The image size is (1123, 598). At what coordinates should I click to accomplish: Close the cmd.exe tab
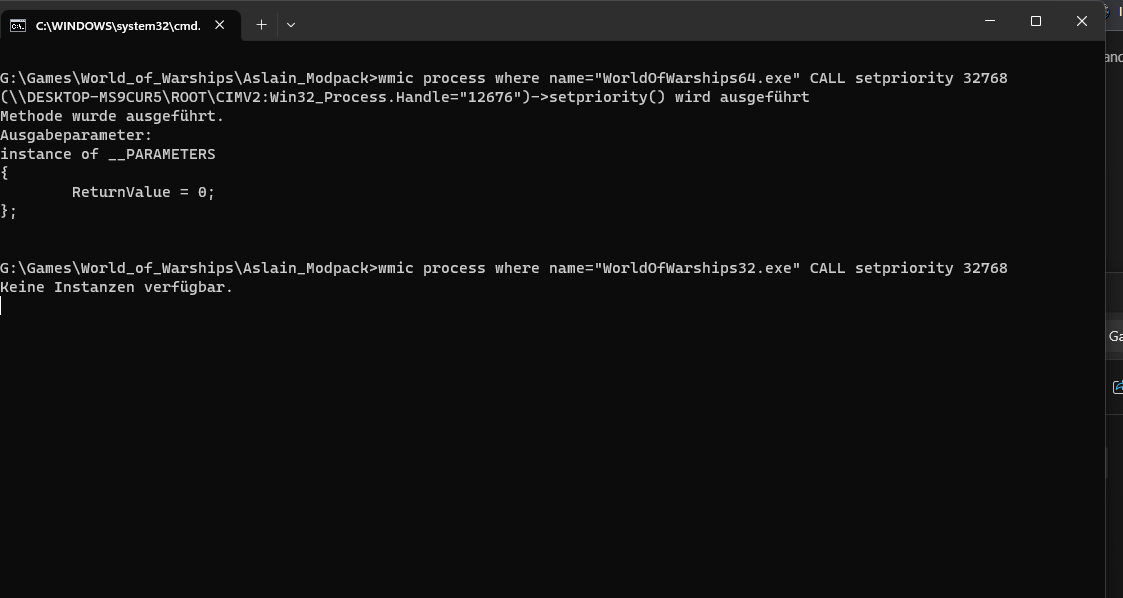click(x=220, y=25)
